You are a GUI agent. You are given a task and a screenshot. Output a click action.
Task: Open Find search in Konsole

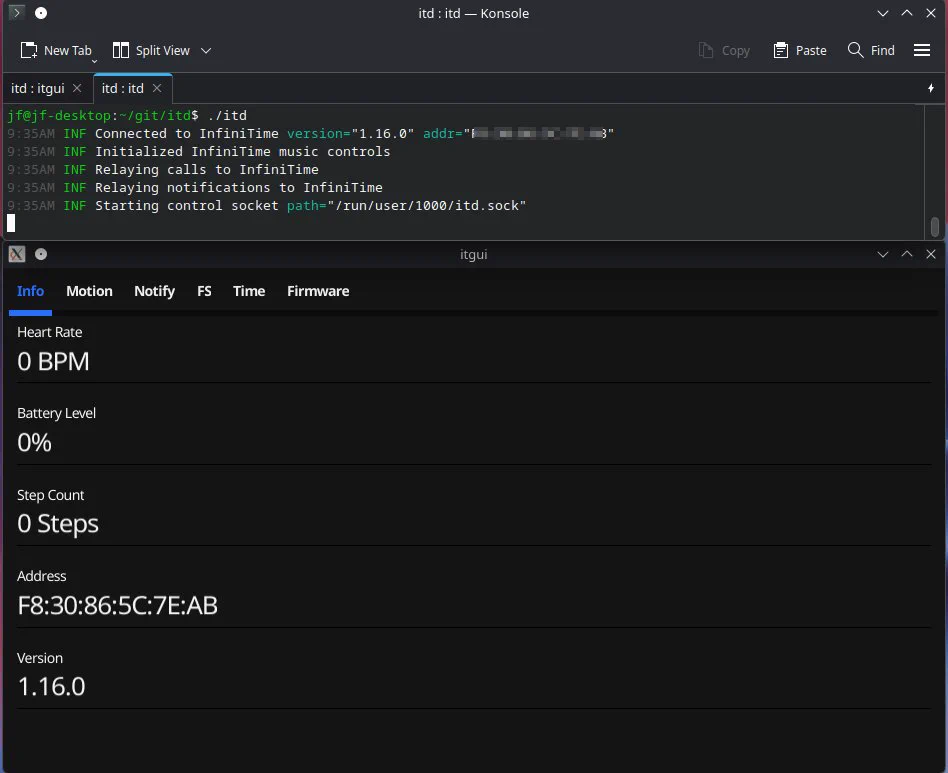(x=871, y=51)
